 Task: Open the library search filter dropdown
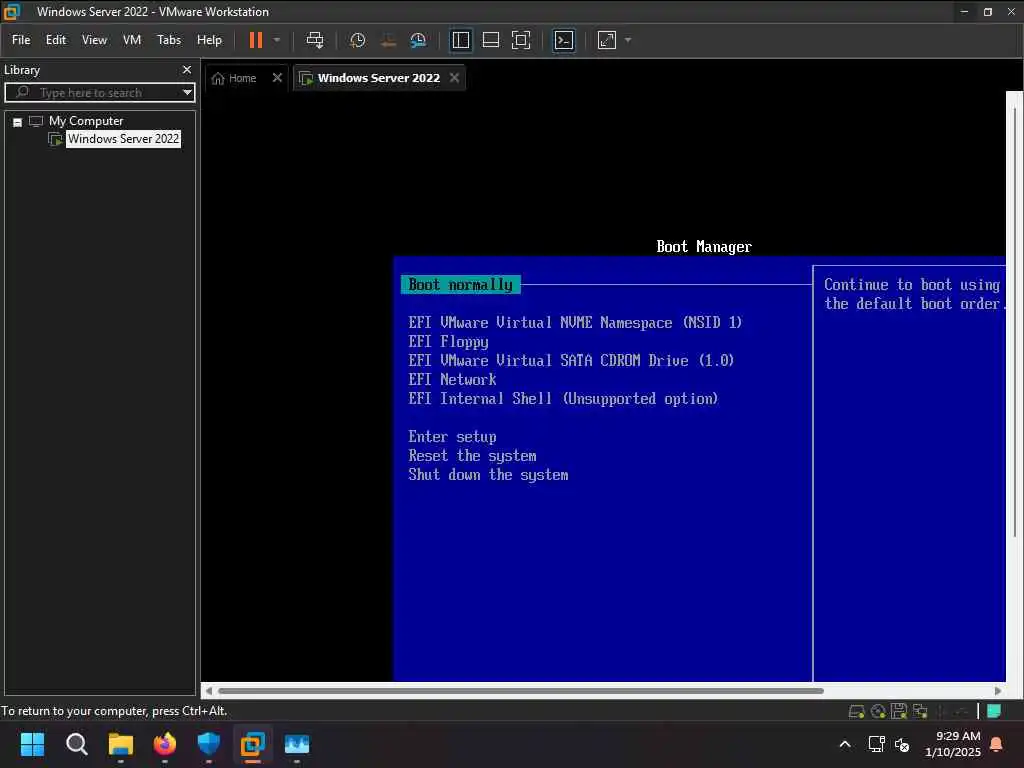click(187, 93)
